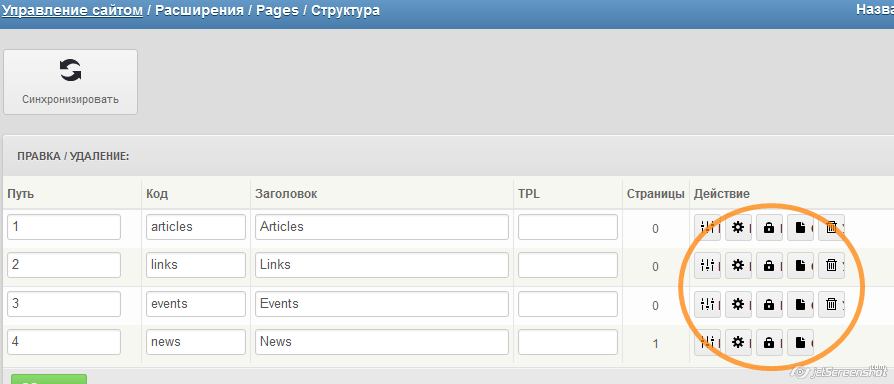Click the gear icon in events row

pos(738,304)
